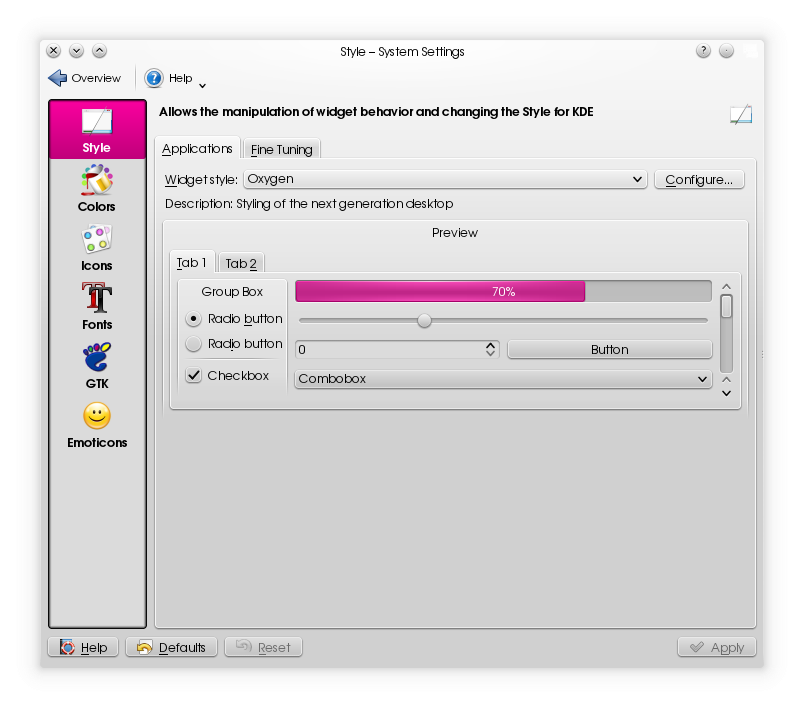Click the Description text line
The width and height of the screenshot is (804, 708).
pos(309,204)
